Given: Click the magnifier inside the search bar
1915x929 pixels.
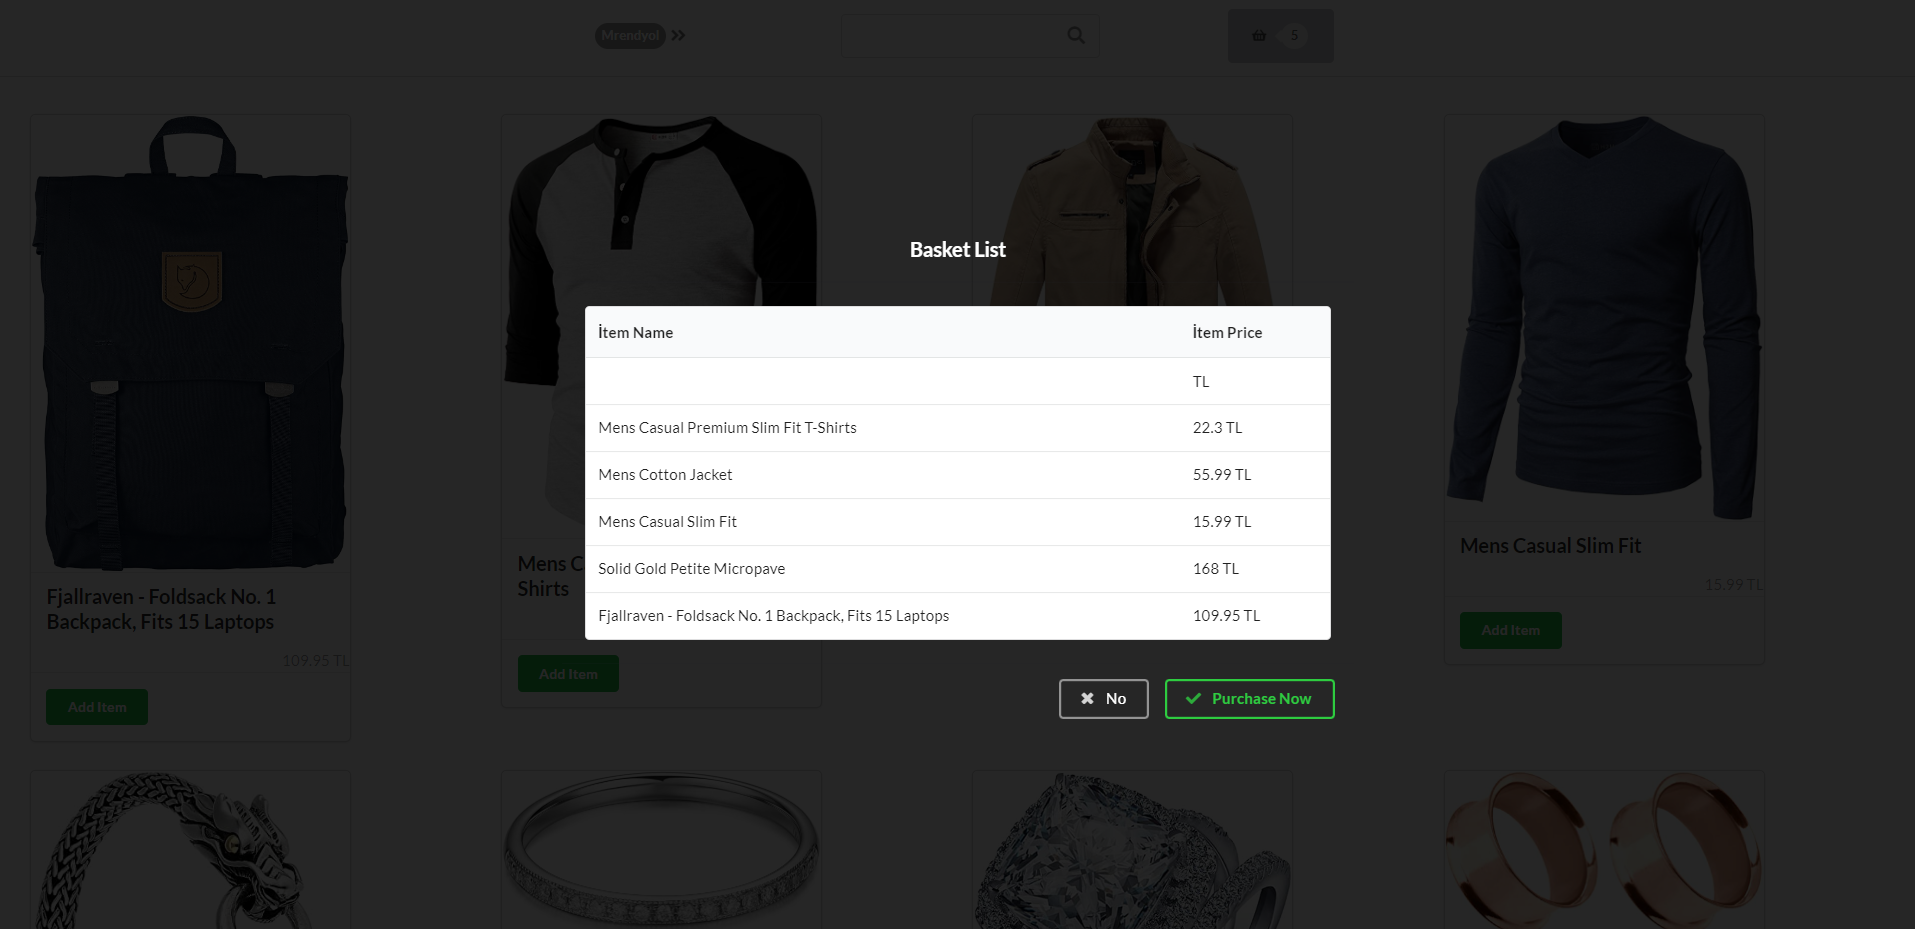Looking at the screenshot, I should tap(1075, 35).
